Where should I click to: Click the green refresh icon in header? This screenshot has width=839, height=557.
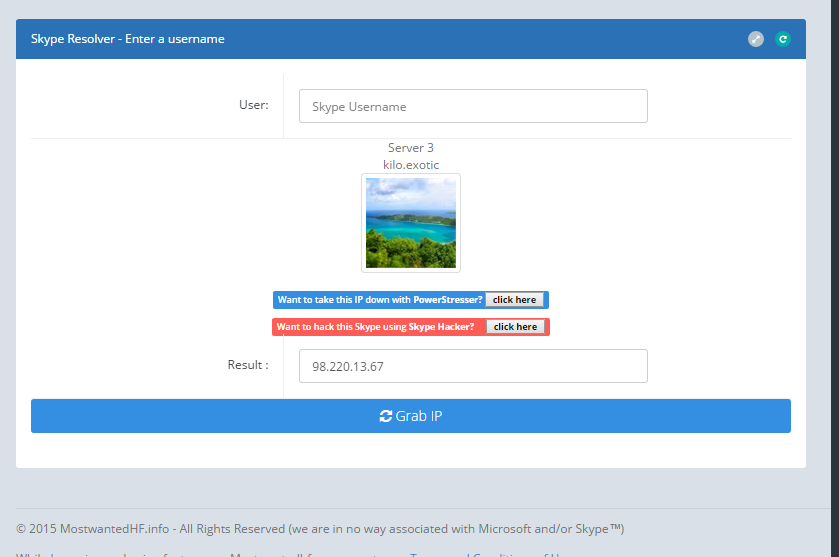click(783, 39)
